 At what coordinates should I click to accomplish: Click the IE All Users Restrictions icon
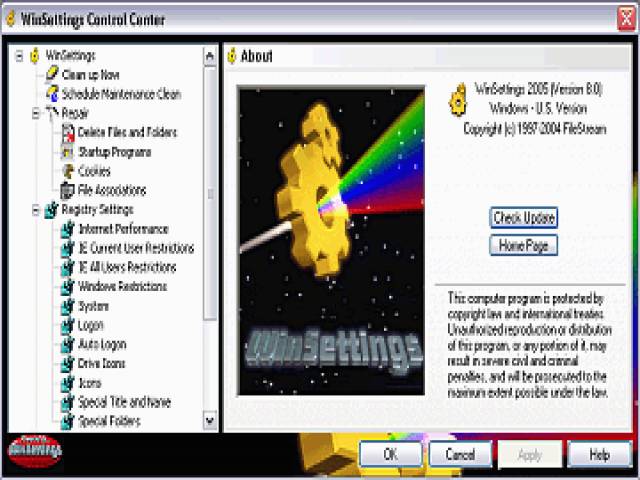(x=67, y=267)
